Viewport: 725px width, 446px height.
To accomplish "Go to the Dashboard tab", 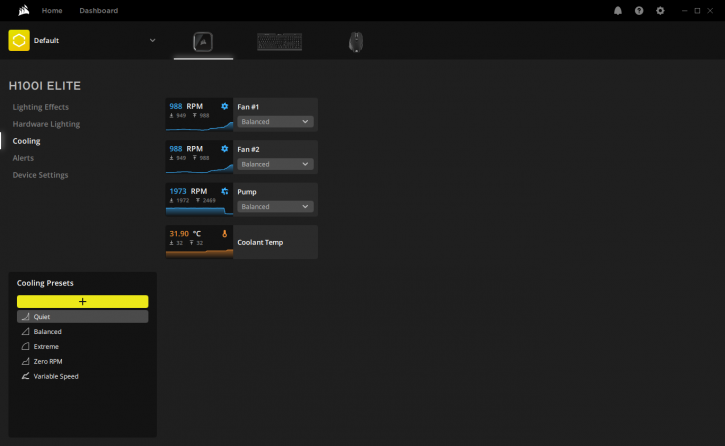I will (98, 11).
